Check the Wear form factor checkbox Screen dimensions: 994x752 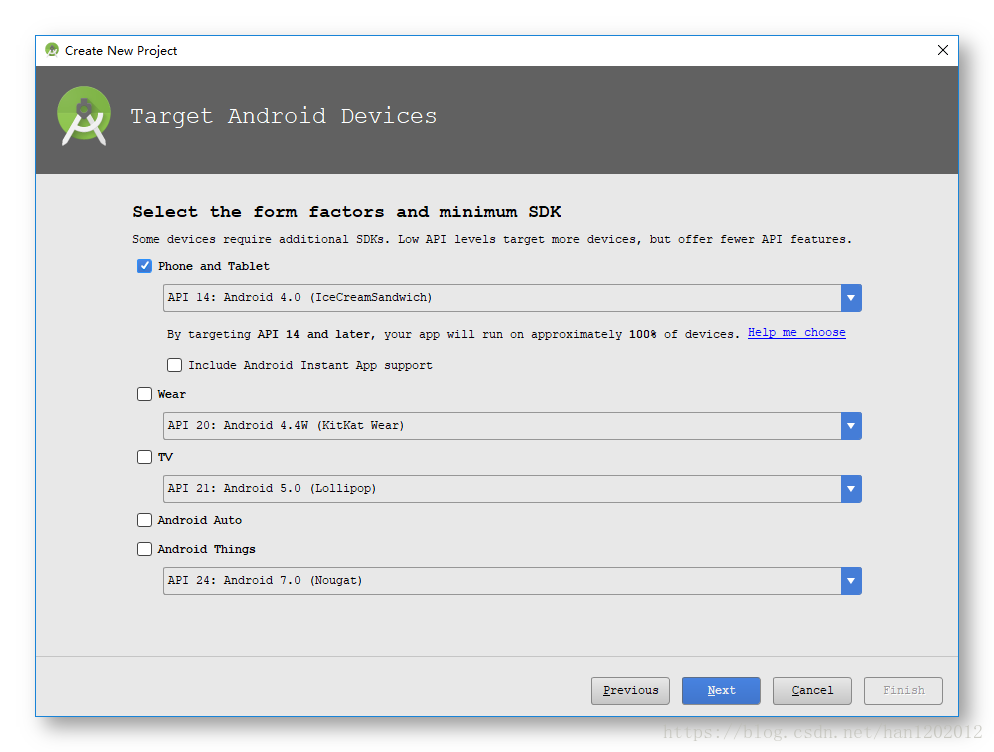pos(145,394)
